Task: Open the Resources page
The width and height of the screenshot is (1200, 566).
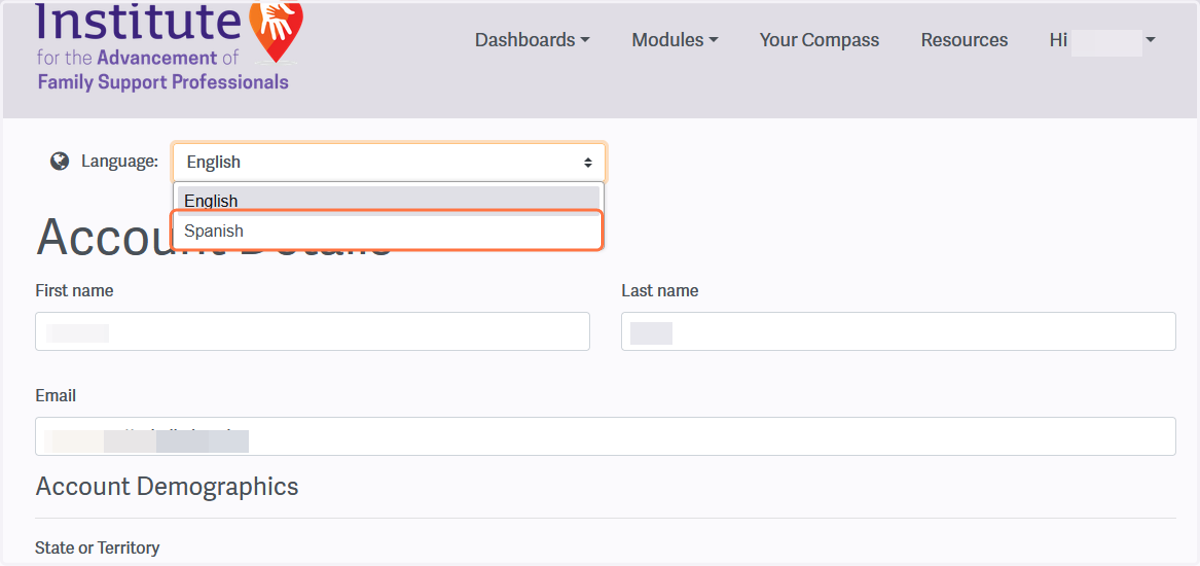Action: (964, 40)
